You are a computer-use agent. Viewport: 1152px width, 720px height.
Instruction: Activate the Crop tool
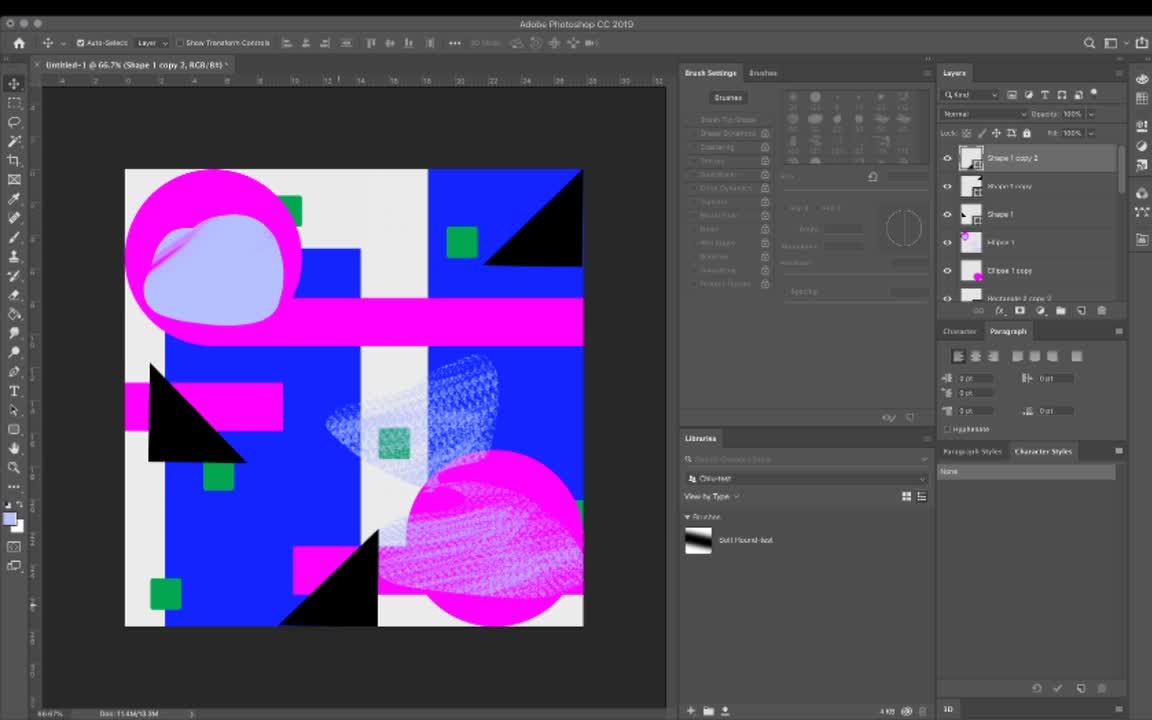click(14, 160)
